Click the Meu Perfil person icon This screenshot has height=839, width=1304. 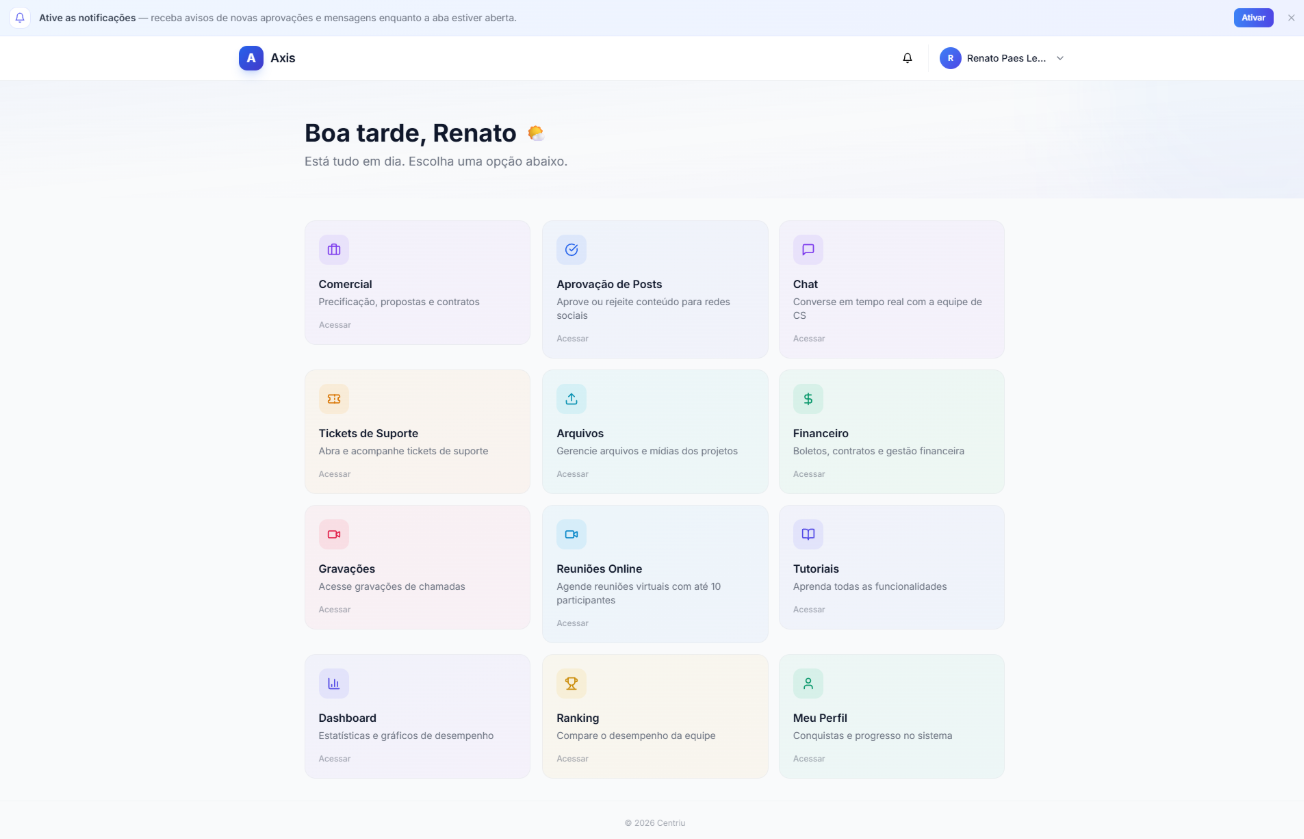click(808, 684)
